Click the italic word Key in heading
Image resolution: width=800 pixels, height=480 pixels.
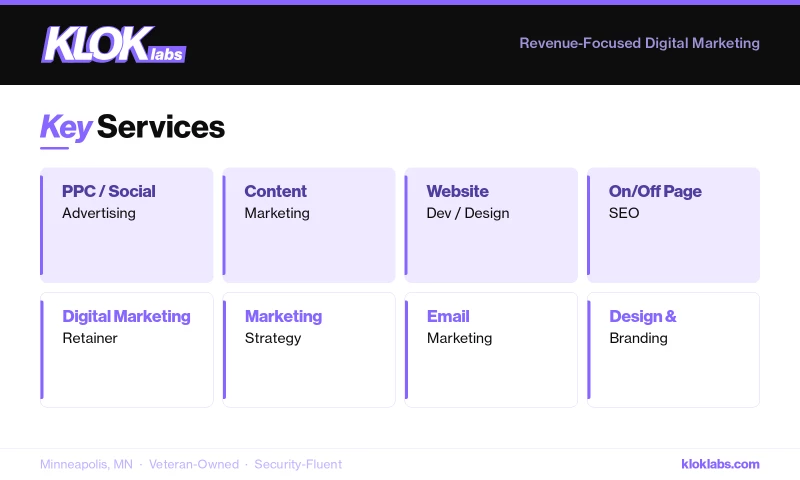[66, 127]
